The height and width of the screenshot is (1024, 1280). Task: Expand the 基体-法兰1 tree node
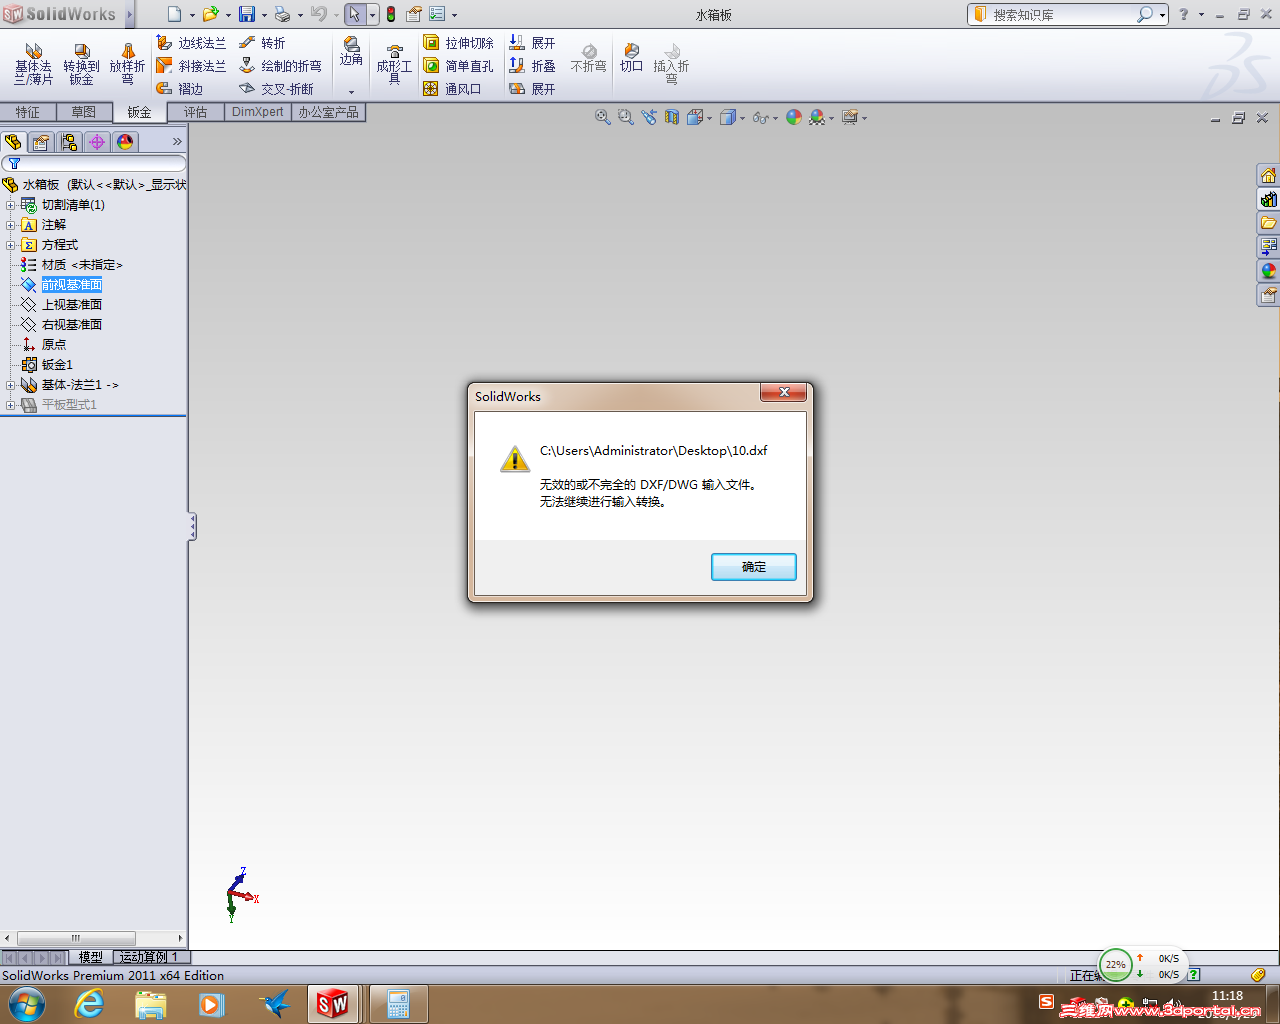point(10,385)
